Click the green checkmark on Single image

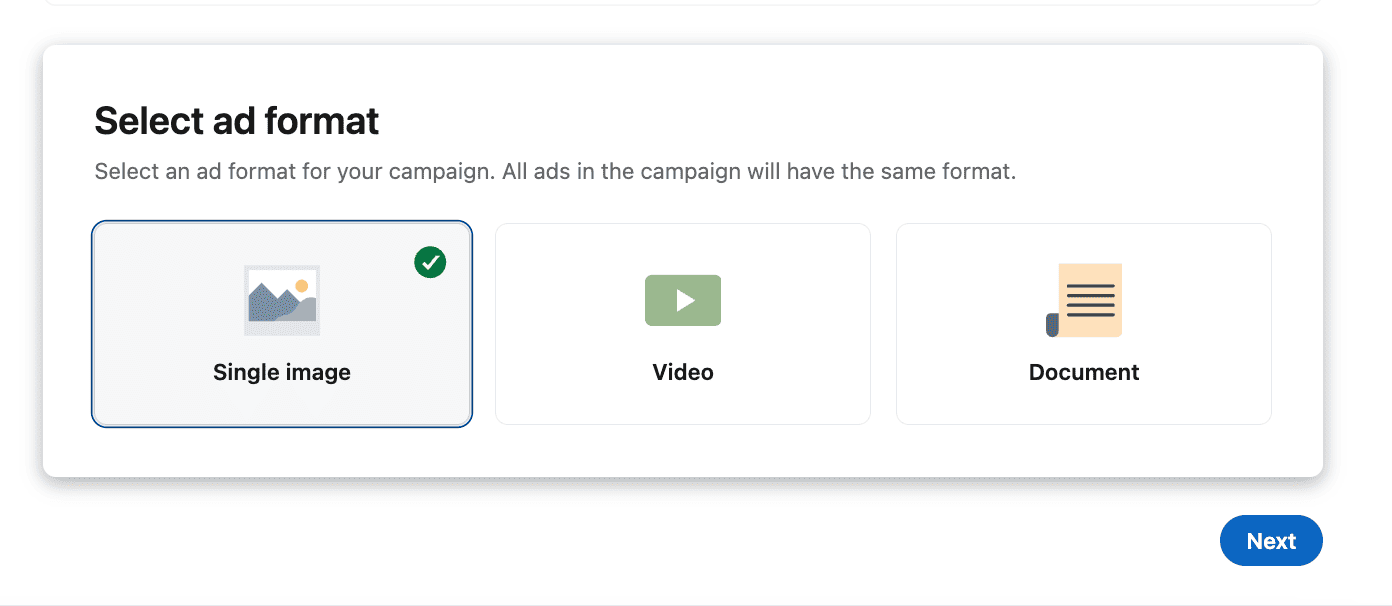click(430, 263)
